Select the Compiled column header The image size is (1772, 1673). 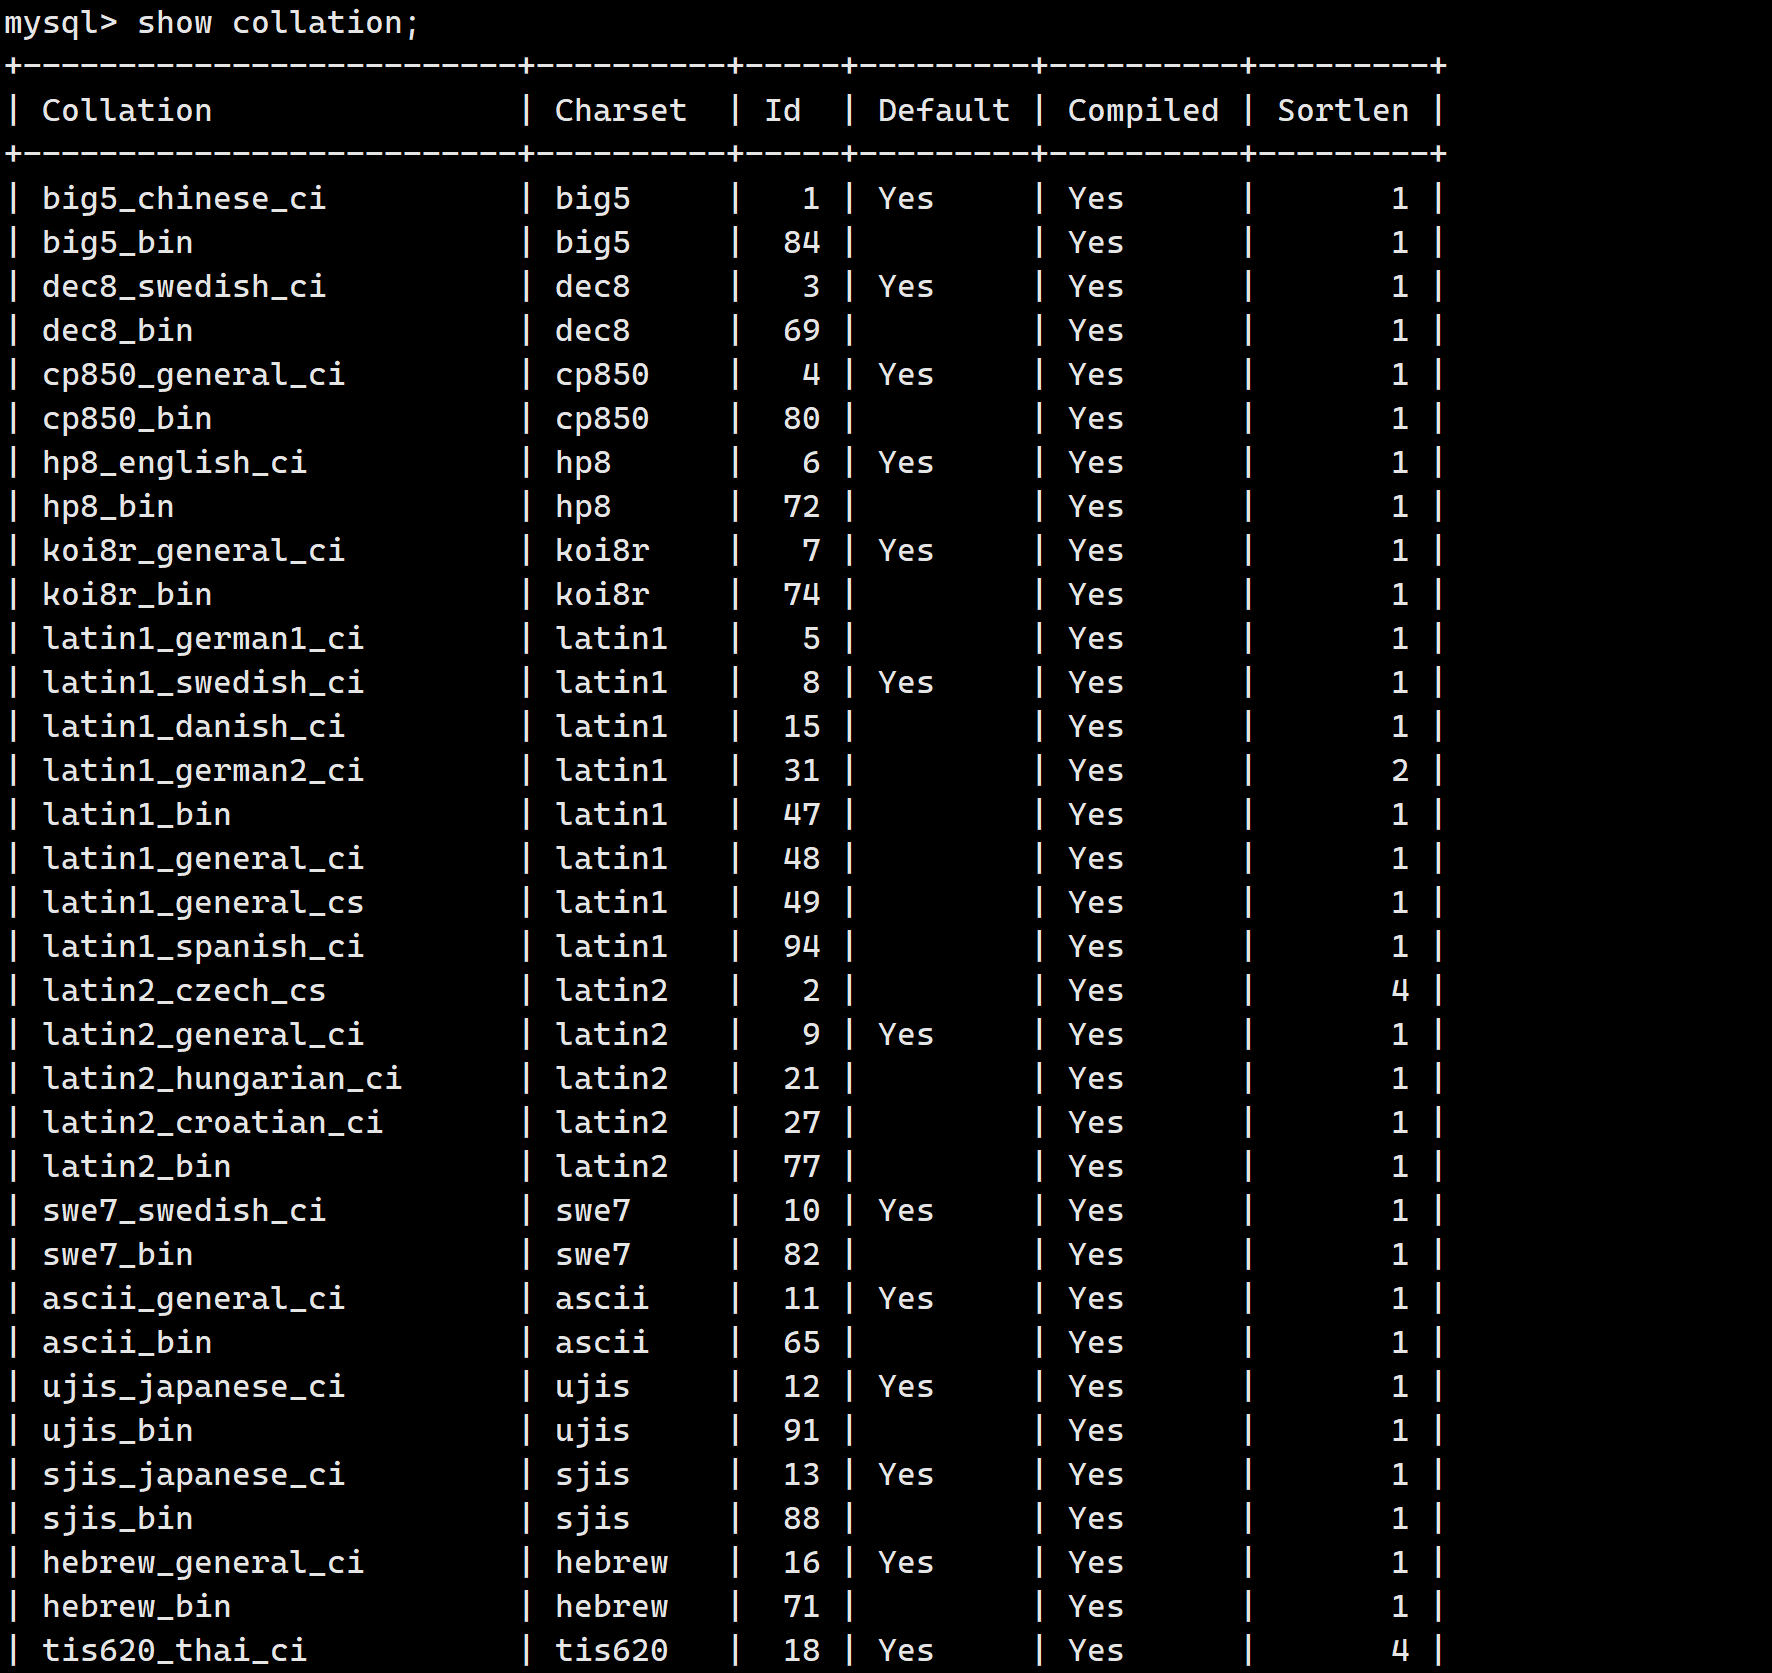click(x=1143, y=110)
